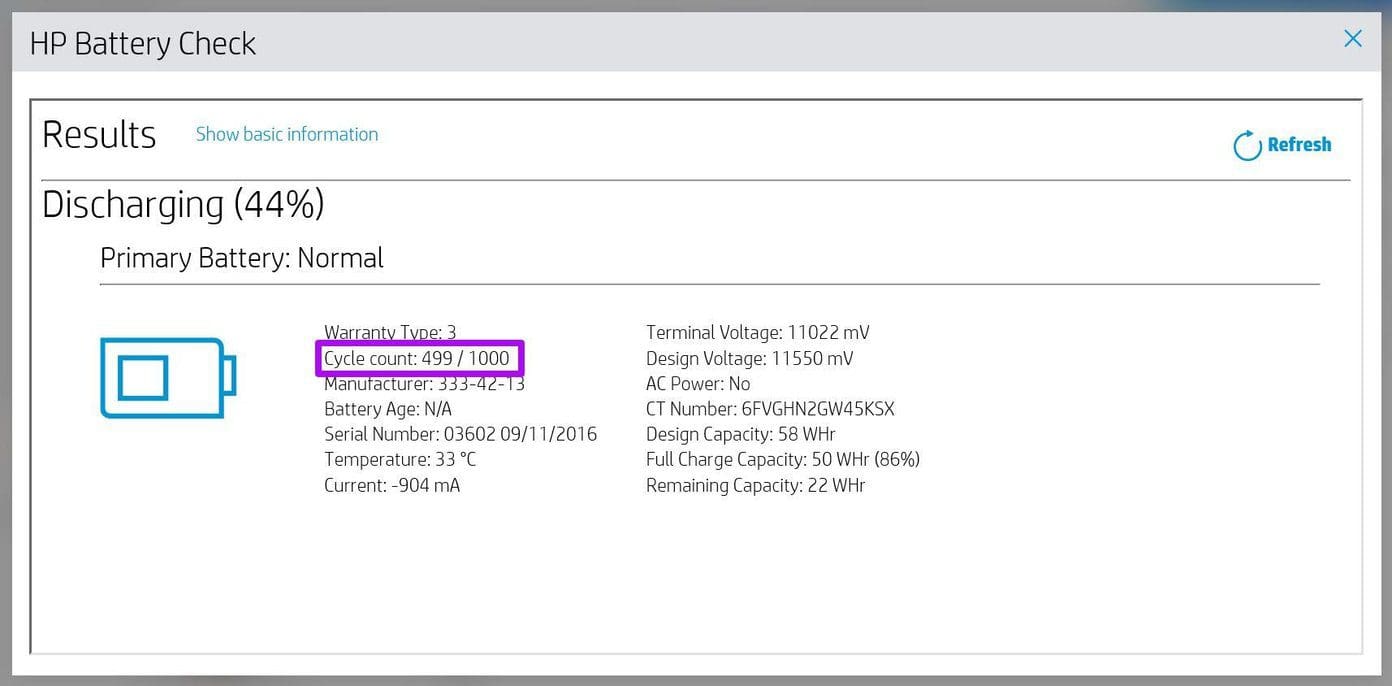The width and height of the screenshot is (1392, 686).
Task: Click the Refresh circular arrow icon
Action: [x=1247, y=145]
